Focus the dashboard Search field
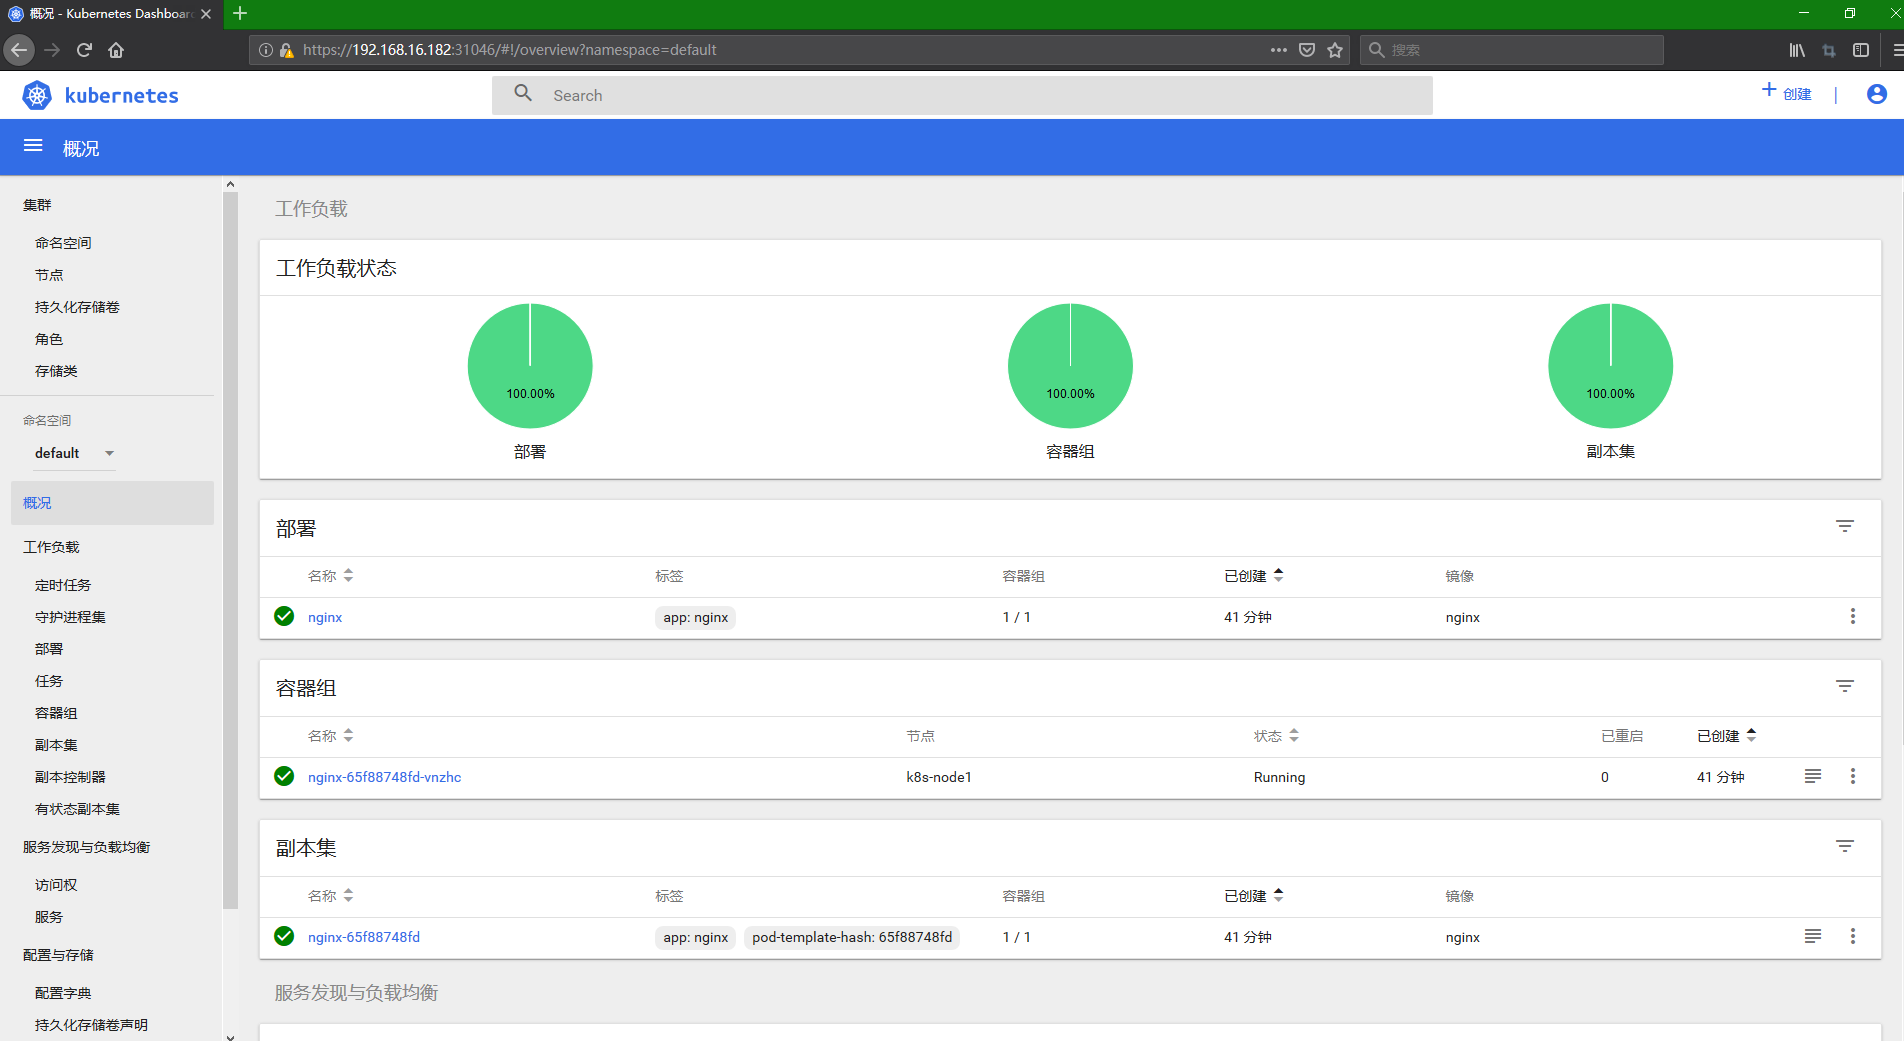1904x1041 pixels. [x=962, y=95]
